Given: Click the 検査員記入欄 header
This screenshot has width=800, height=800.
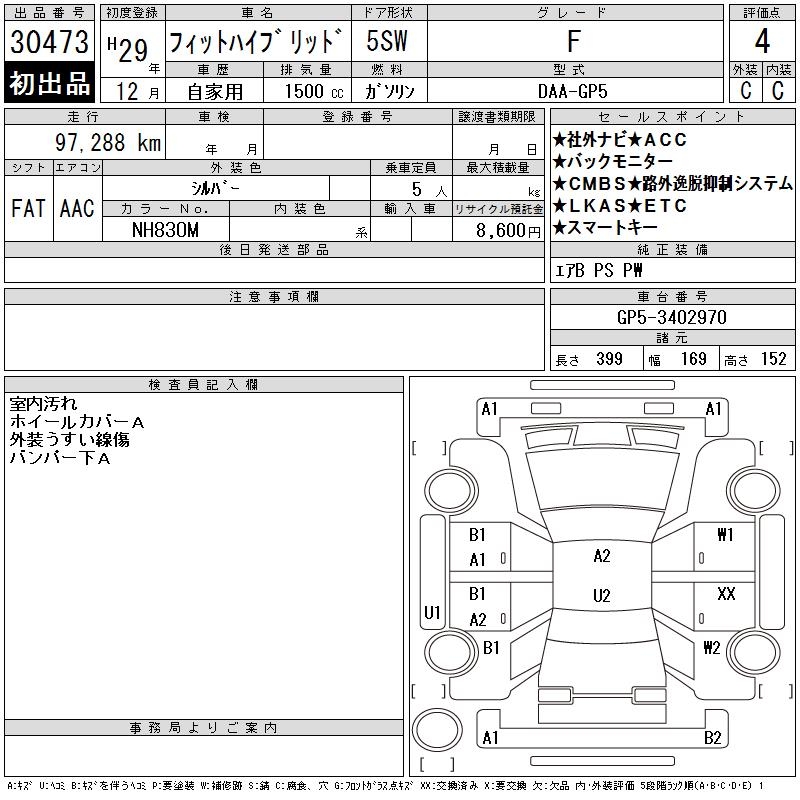Looking at the screenshot, I should tap(203, 385).
